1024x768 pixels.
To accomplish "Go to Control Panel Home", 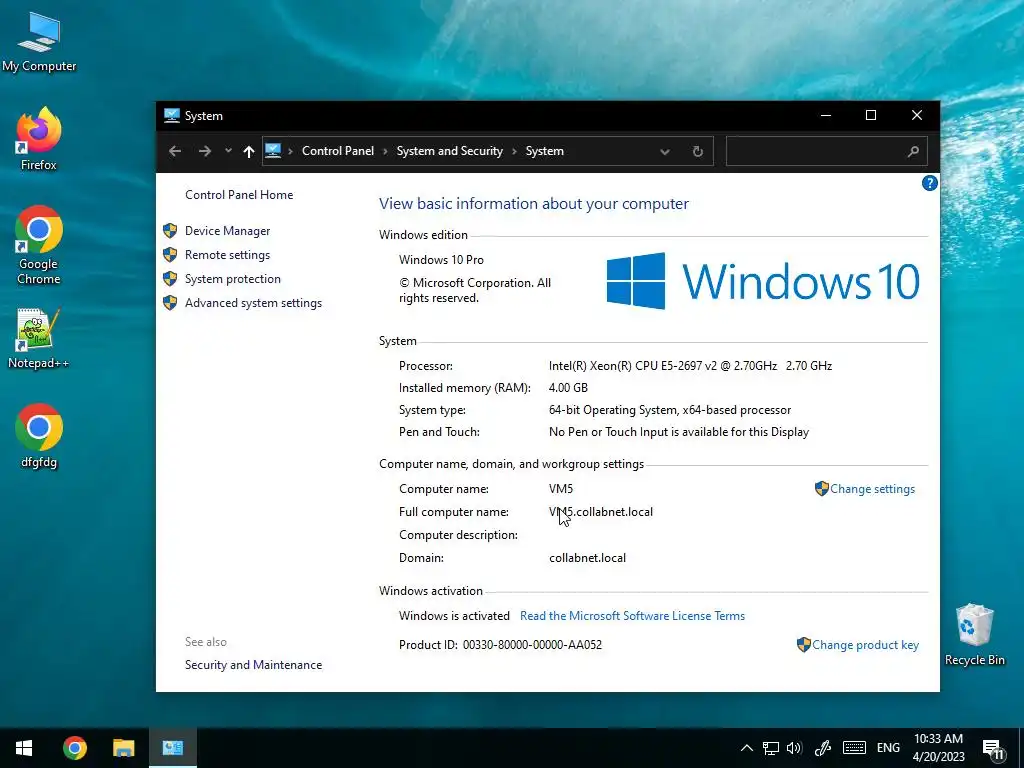I will point(239,195).
